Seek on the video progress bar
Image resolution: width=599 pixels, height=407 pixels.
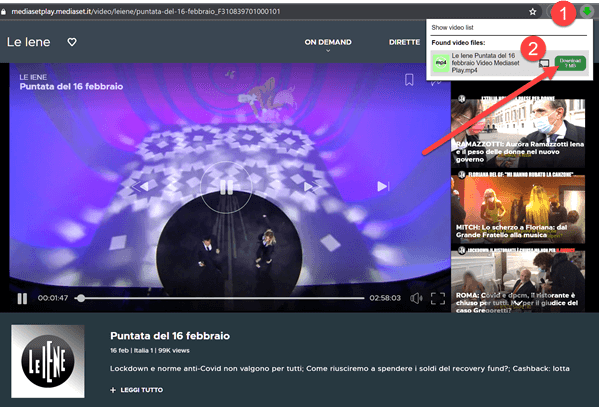[220, 298]
